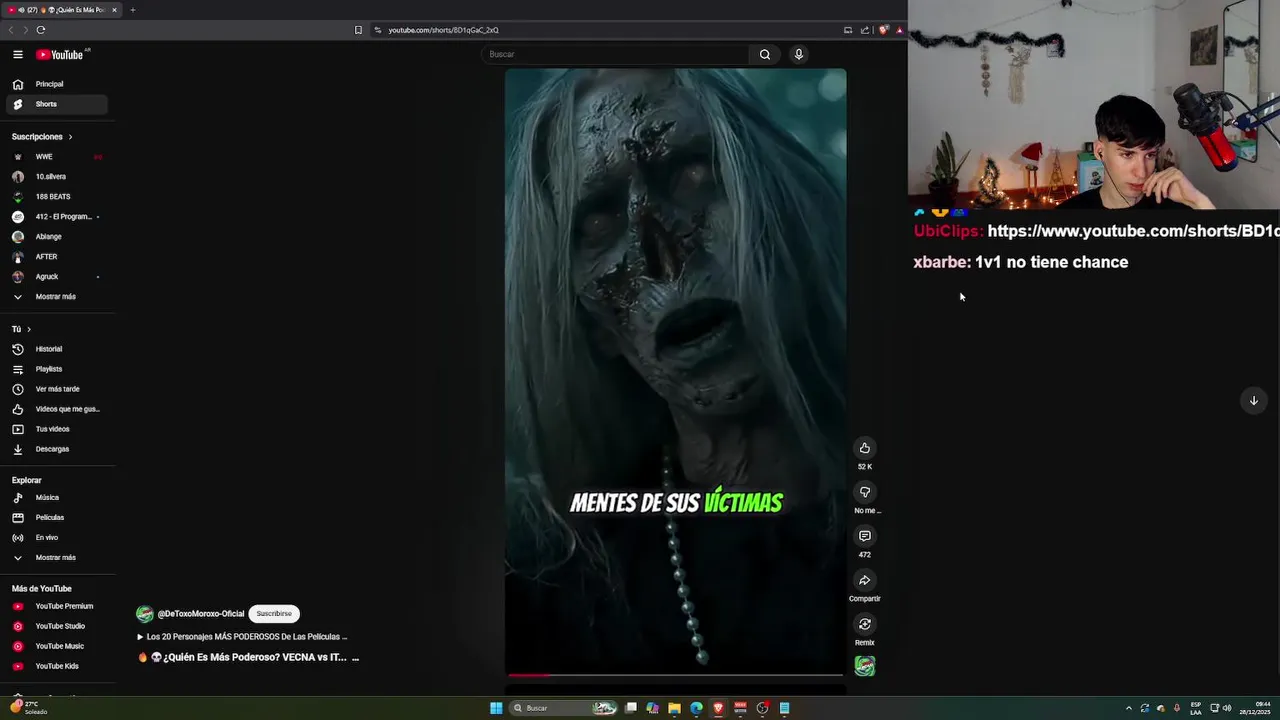Viewport: 1280px width, 720px height.
Task: Expand Mostrar más under subscriptions
Action: coord(56,297)
